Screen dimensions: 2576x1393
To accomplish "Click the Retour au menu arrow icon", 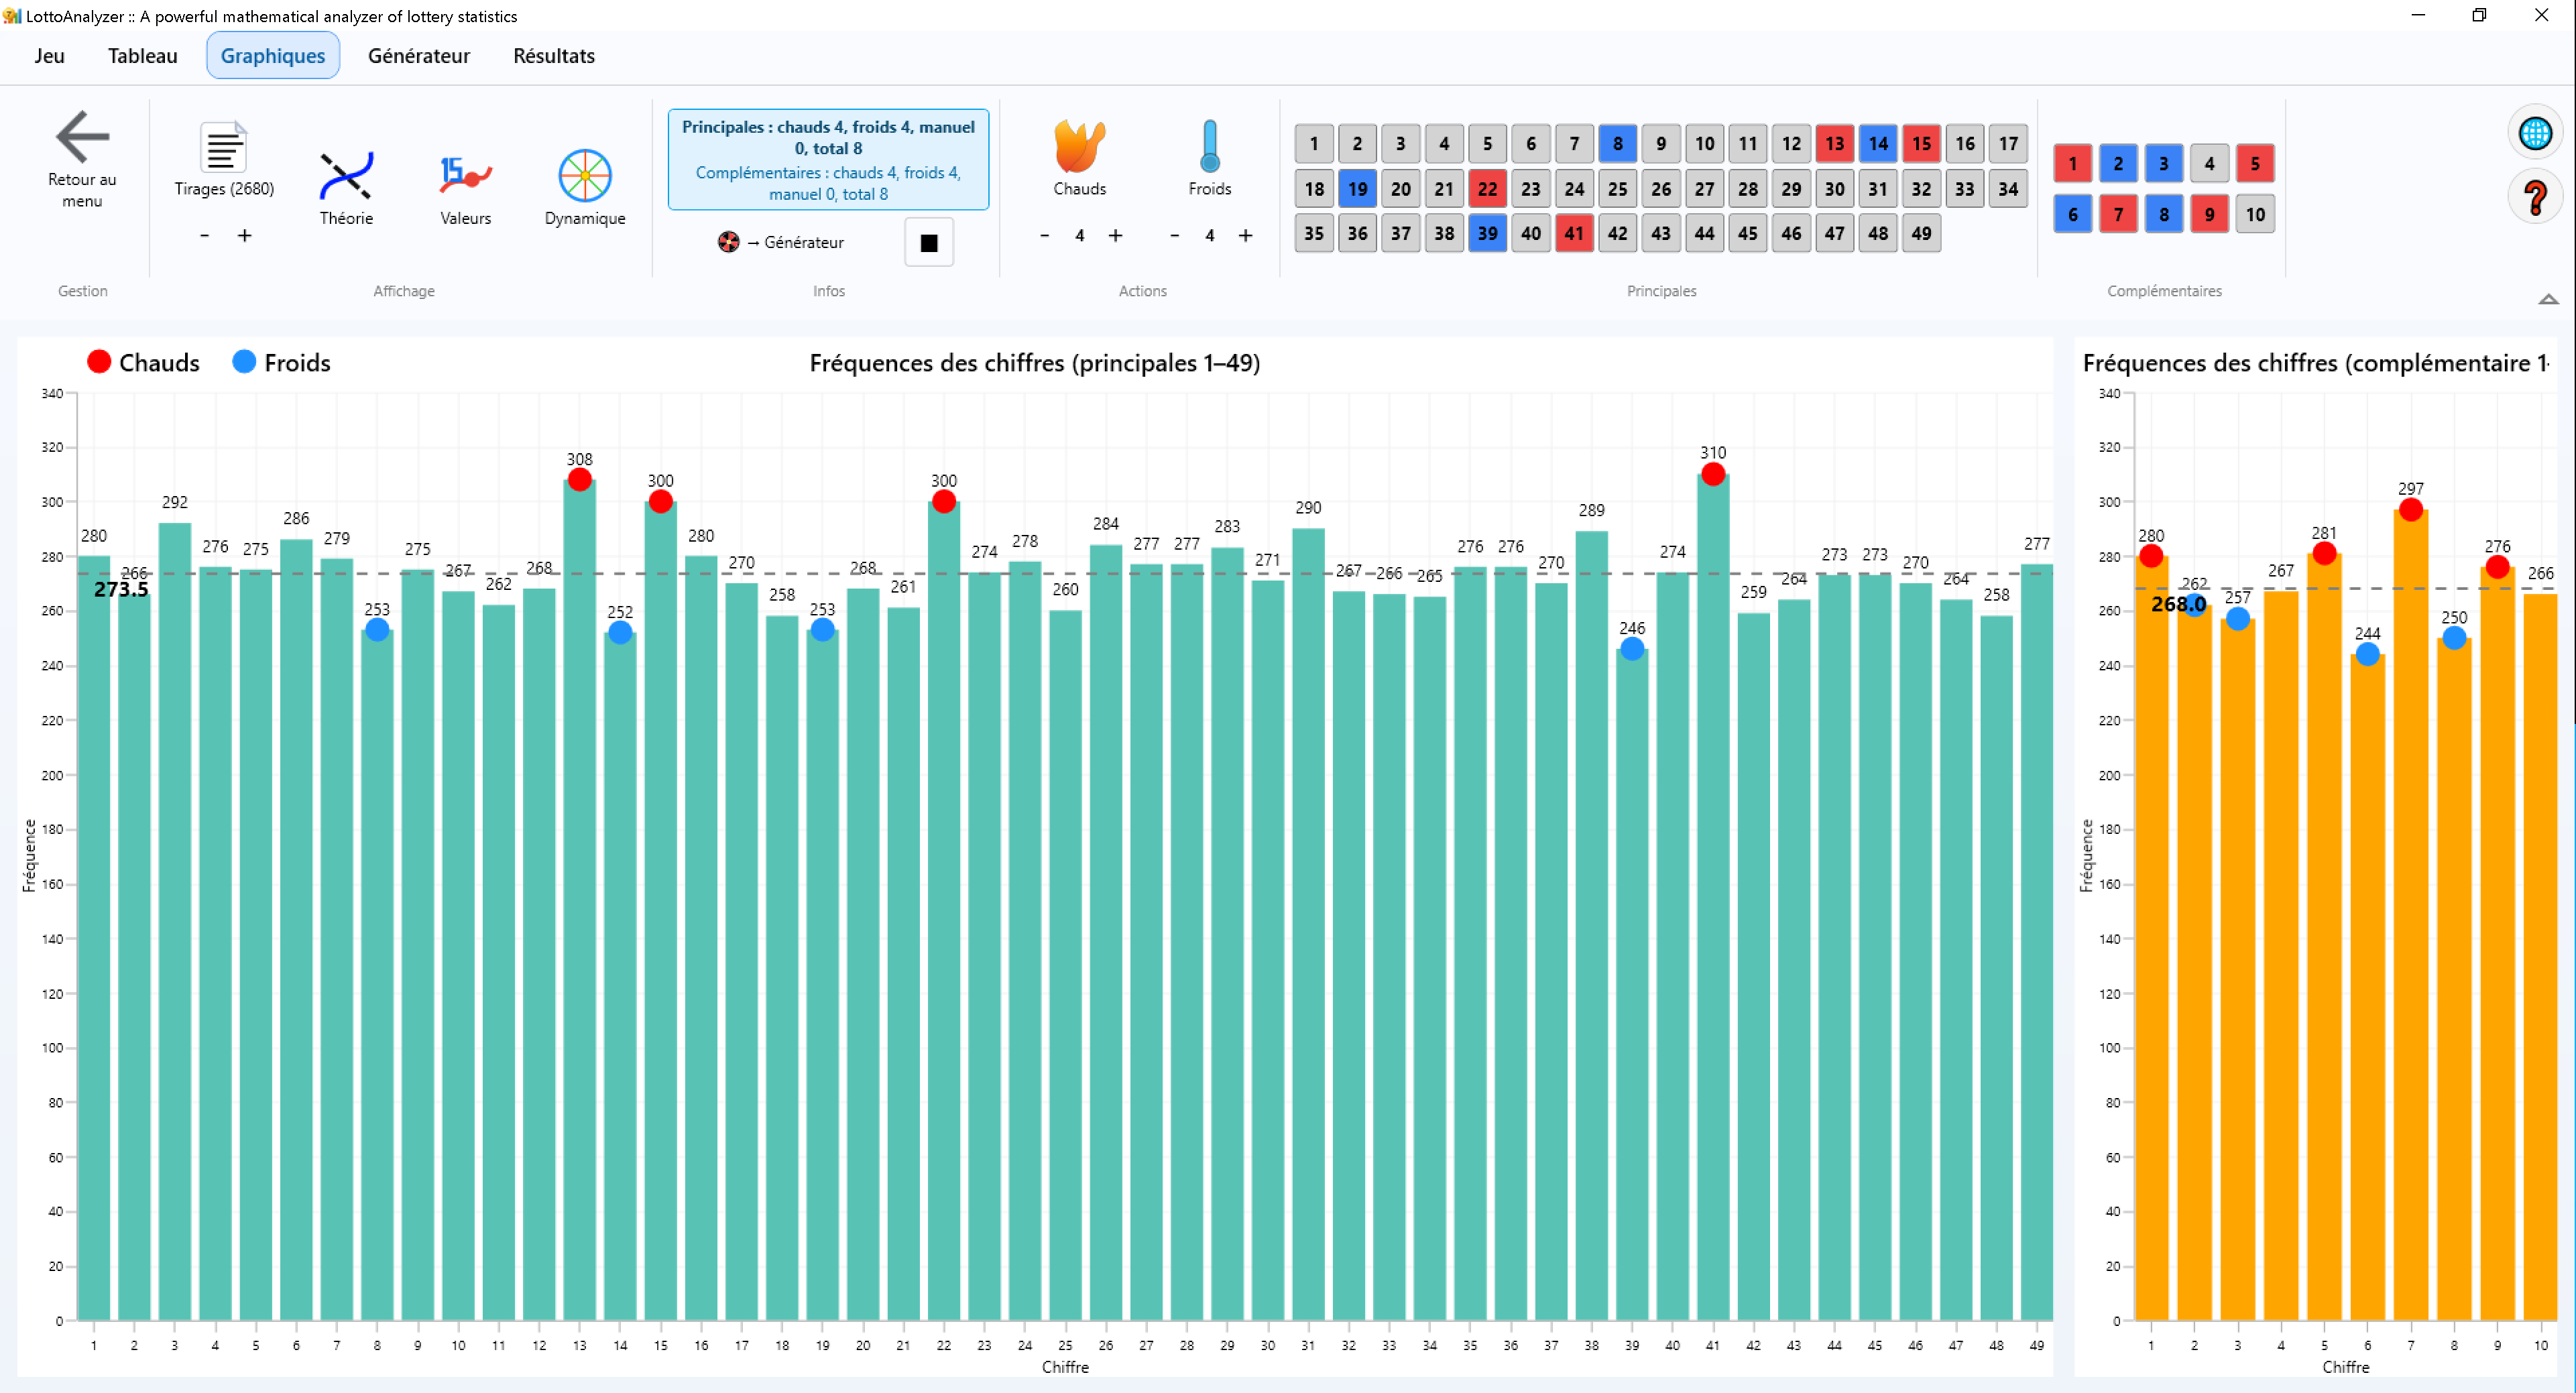I will coord(82,137).
